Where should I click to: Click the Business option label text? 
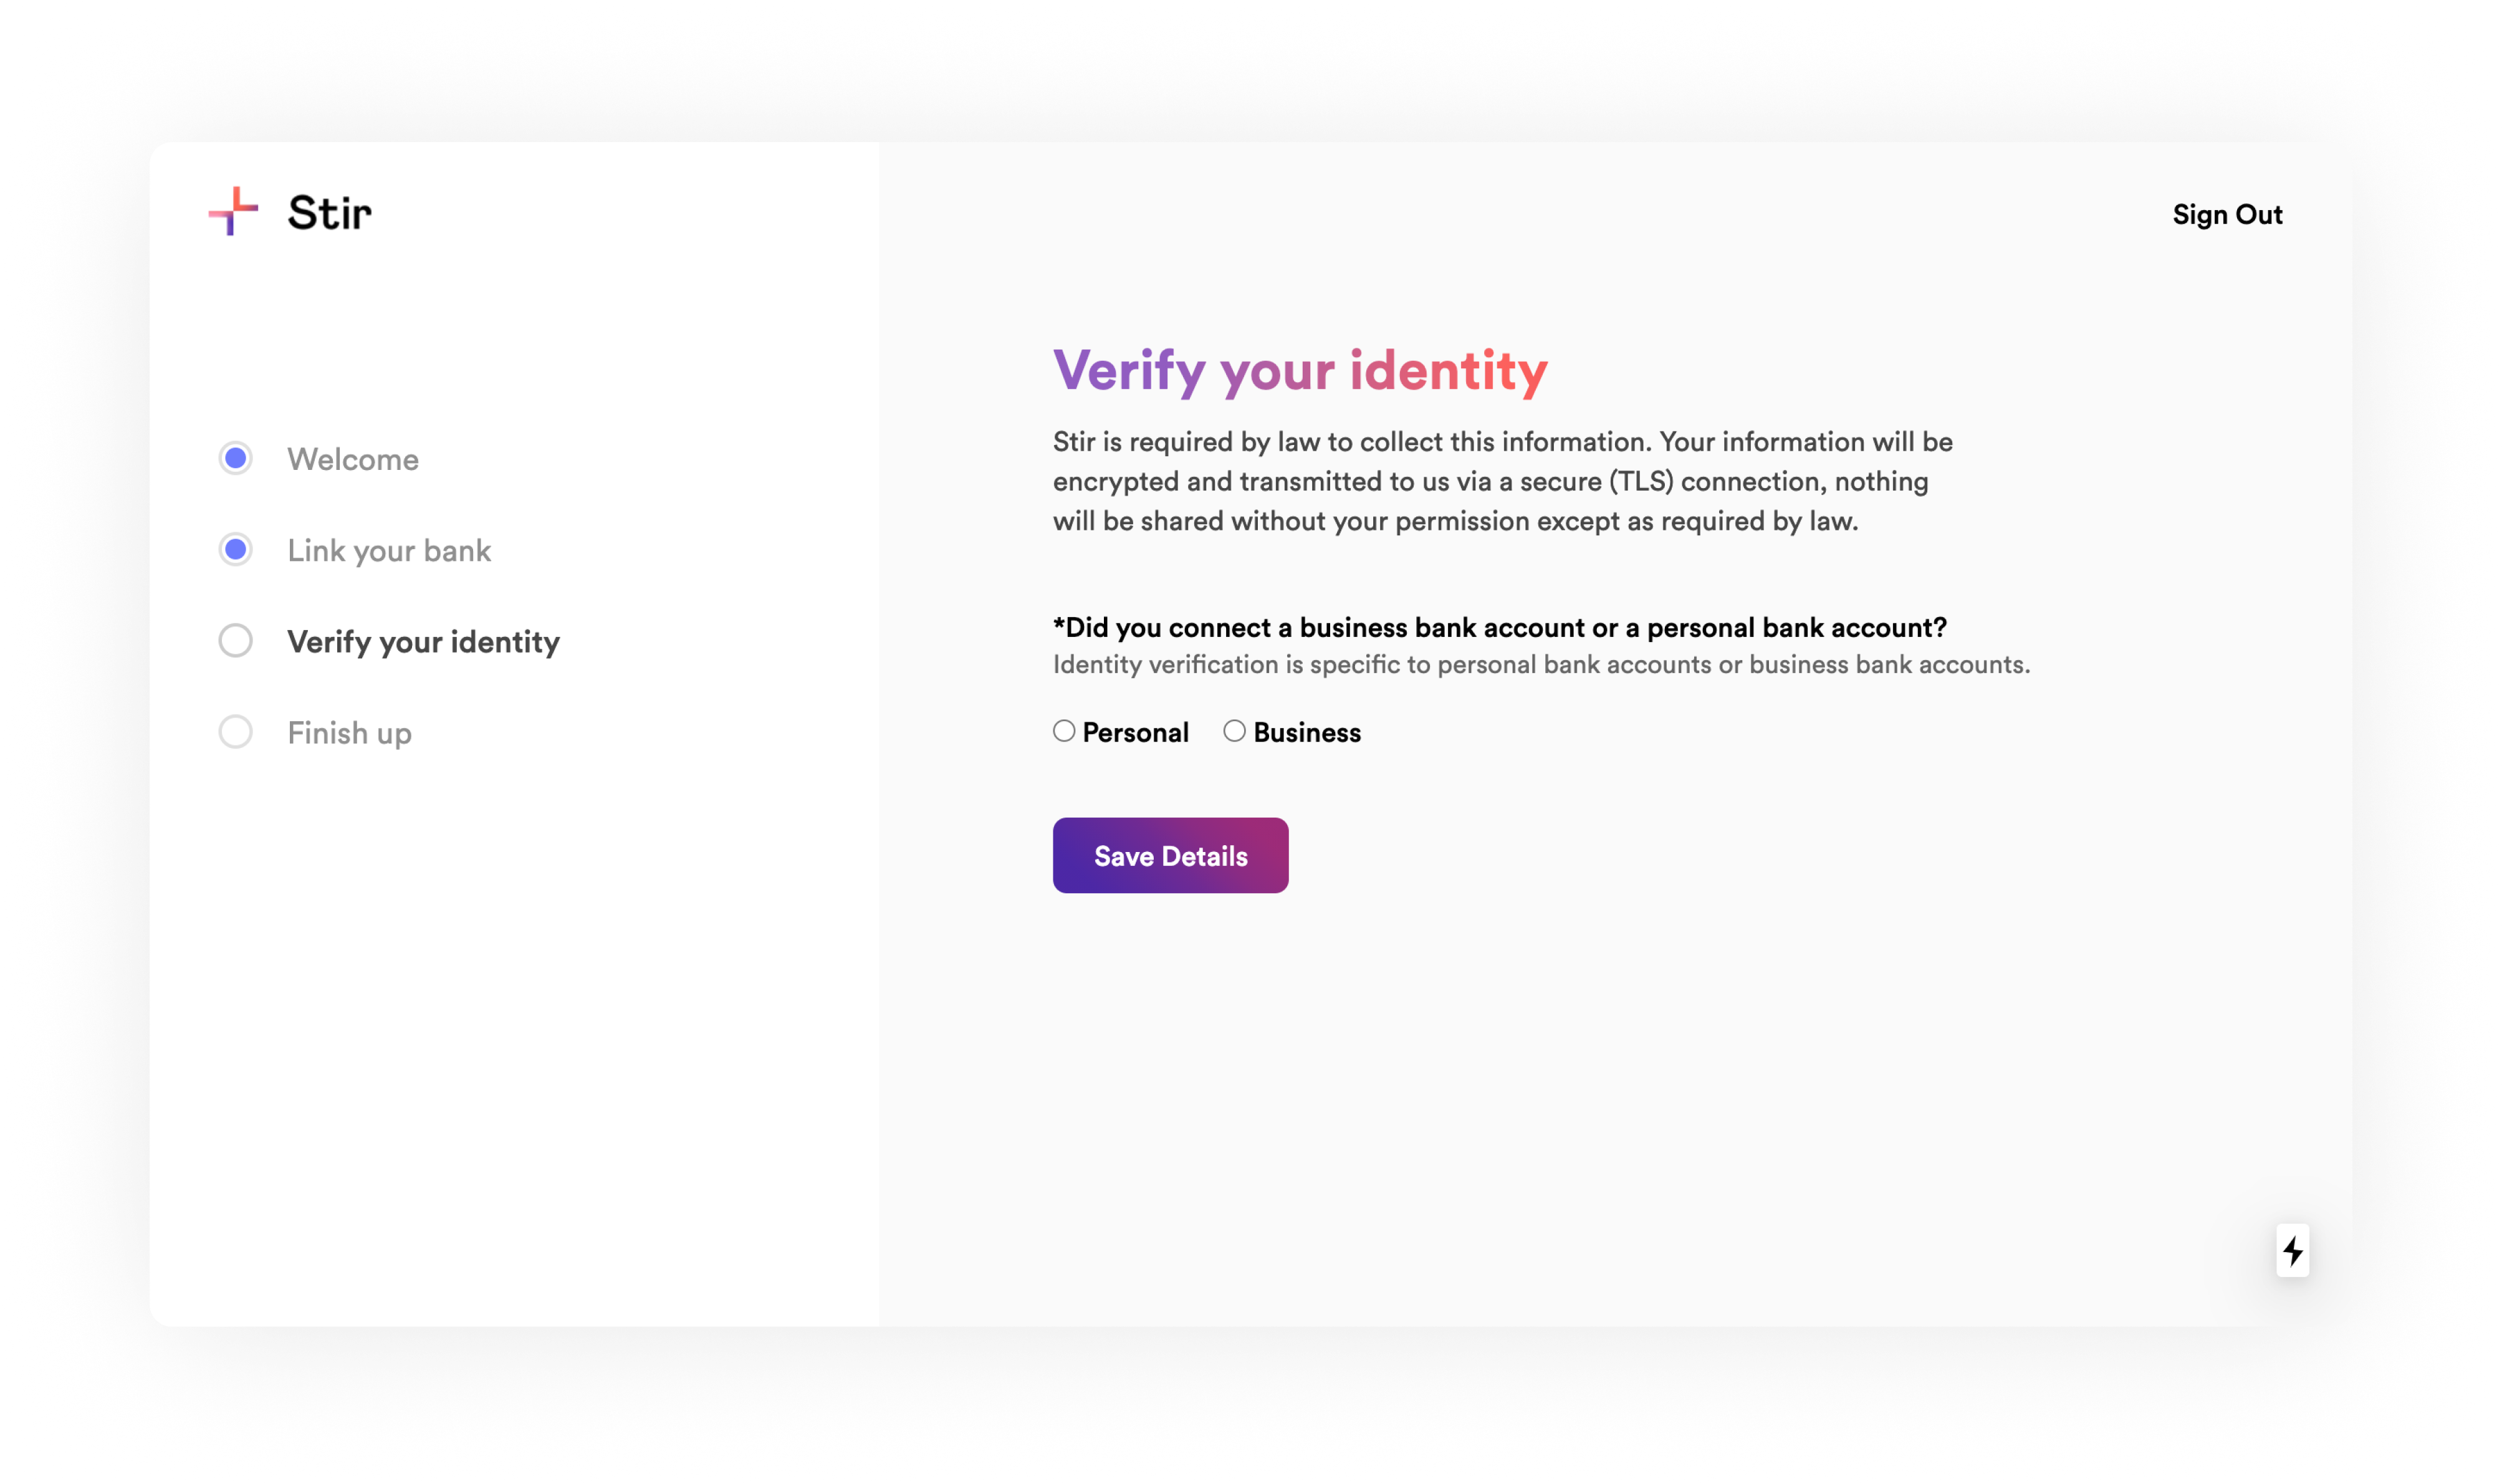(x=1307, y=733)
